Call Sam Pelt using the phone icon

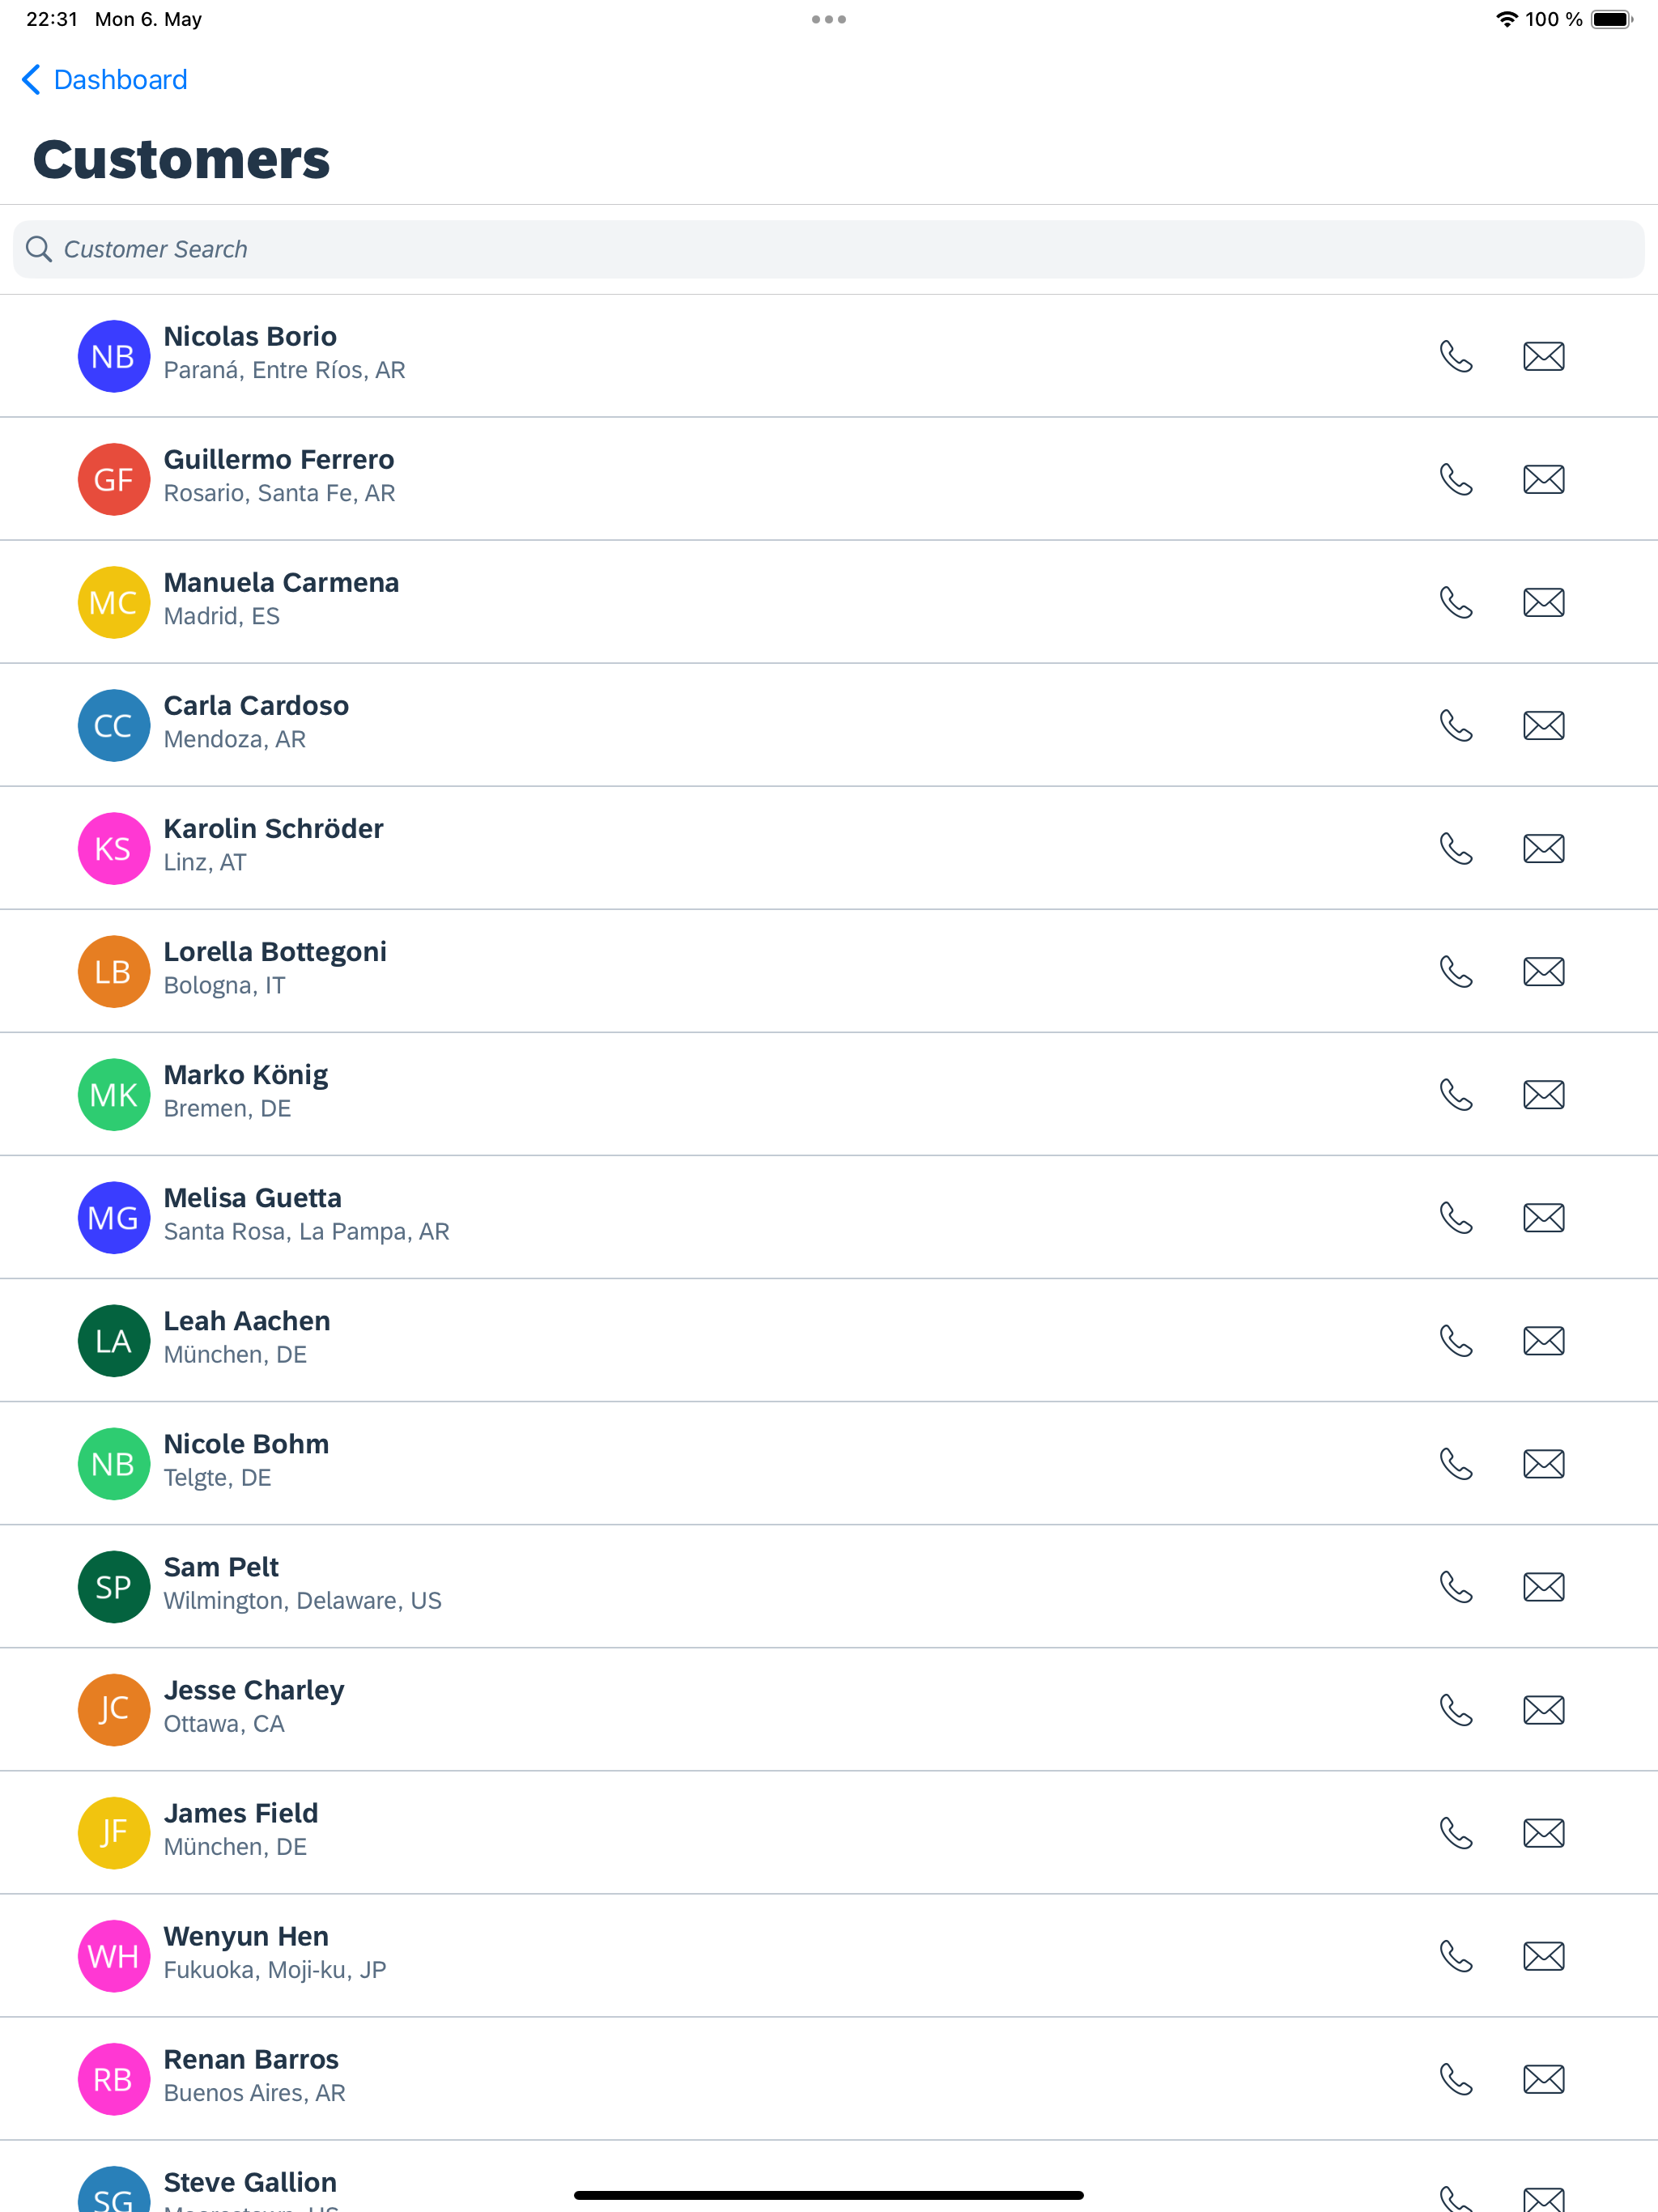pos(1456,1586)
